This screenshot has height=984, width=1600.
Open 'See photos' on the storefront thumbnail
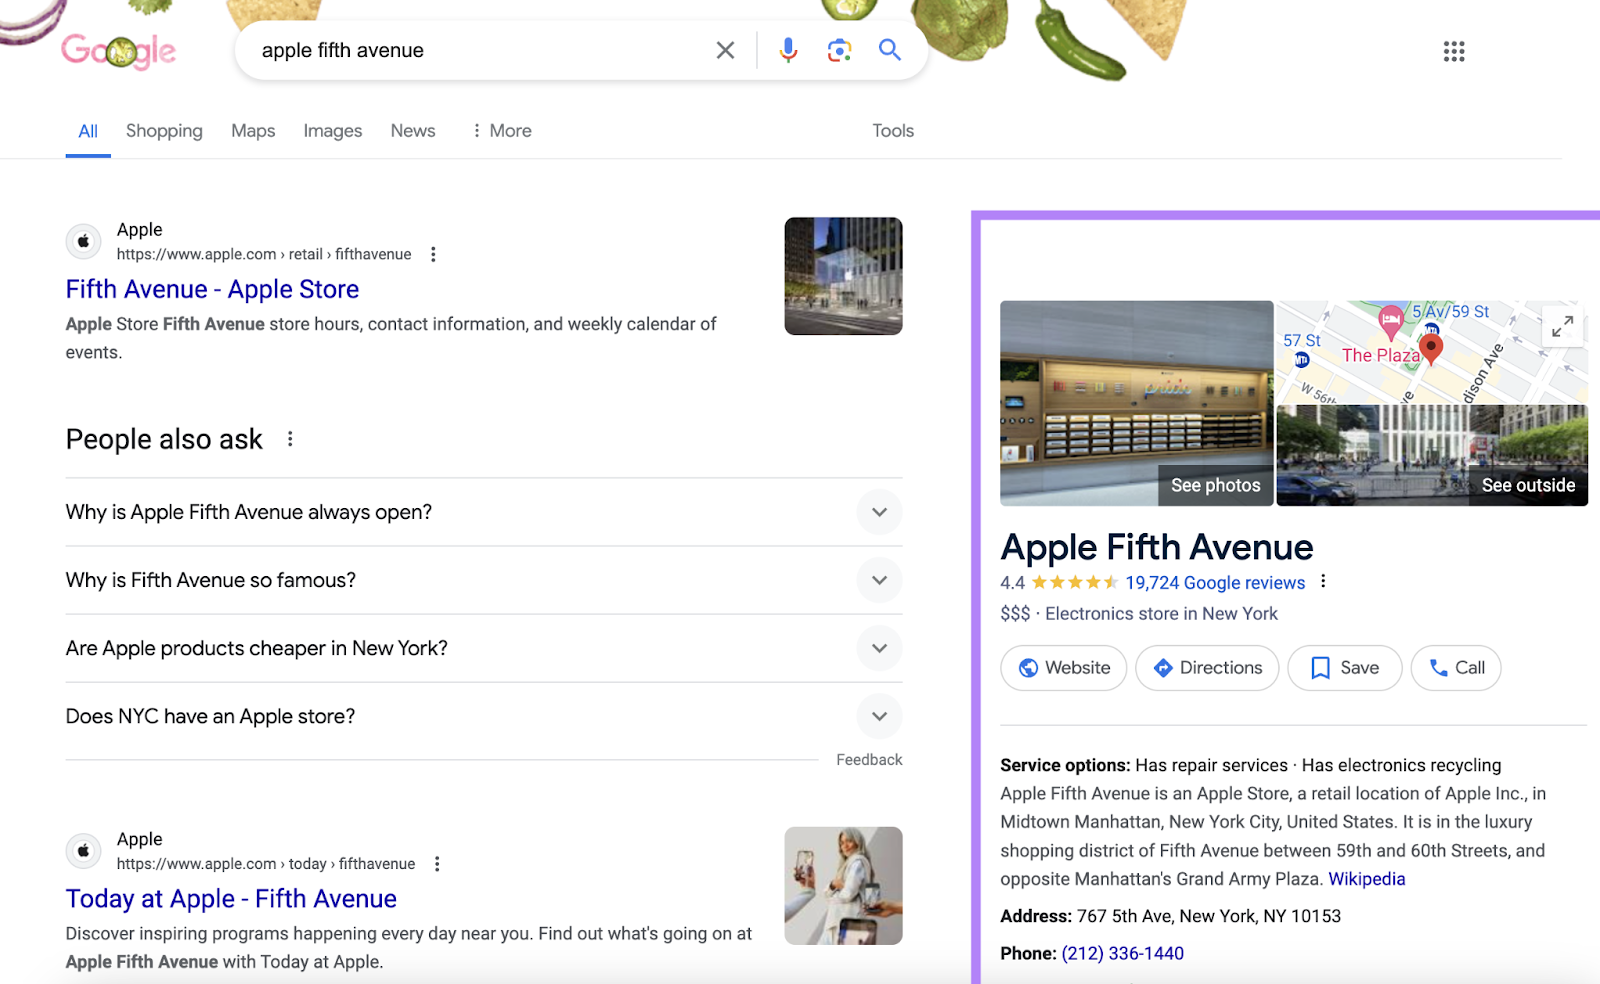[1214, 485]
